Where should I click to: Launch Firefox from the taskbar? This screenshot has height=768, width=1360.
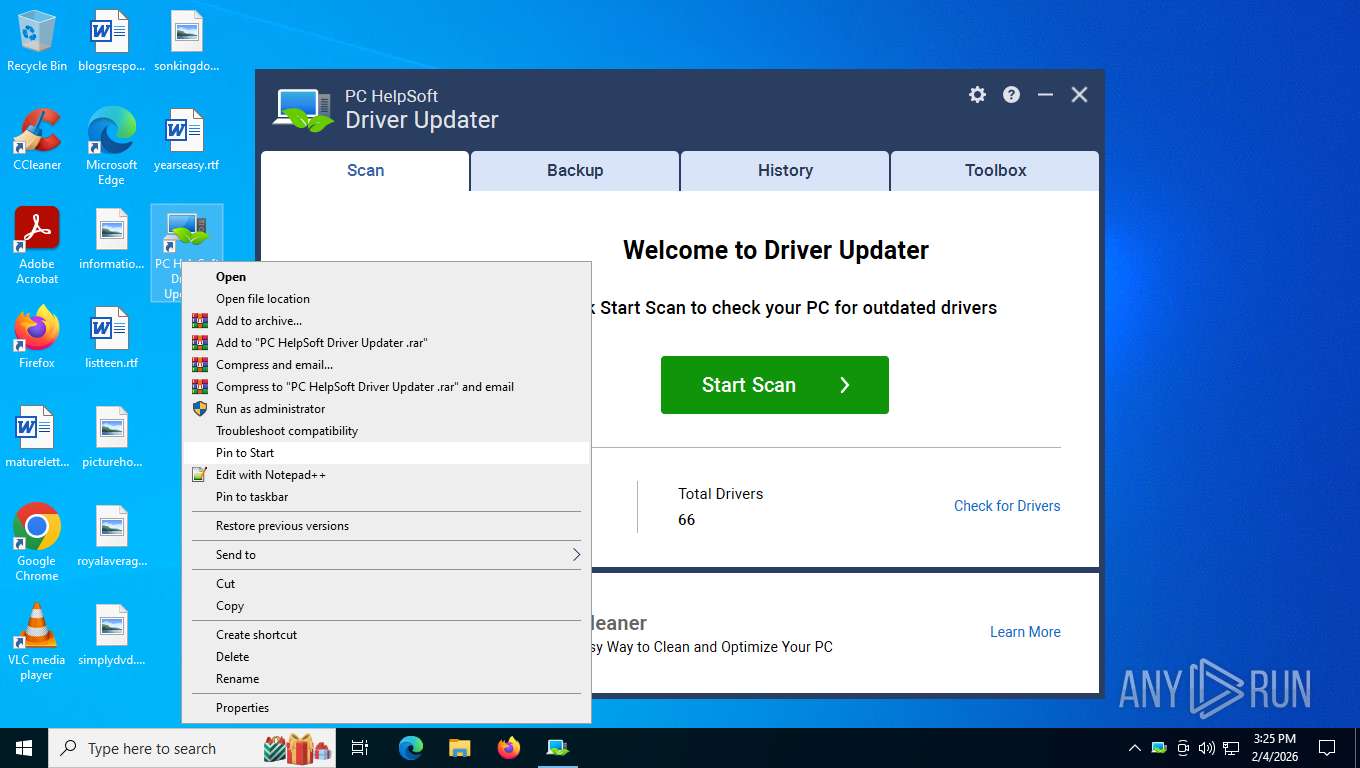[509, 748]
